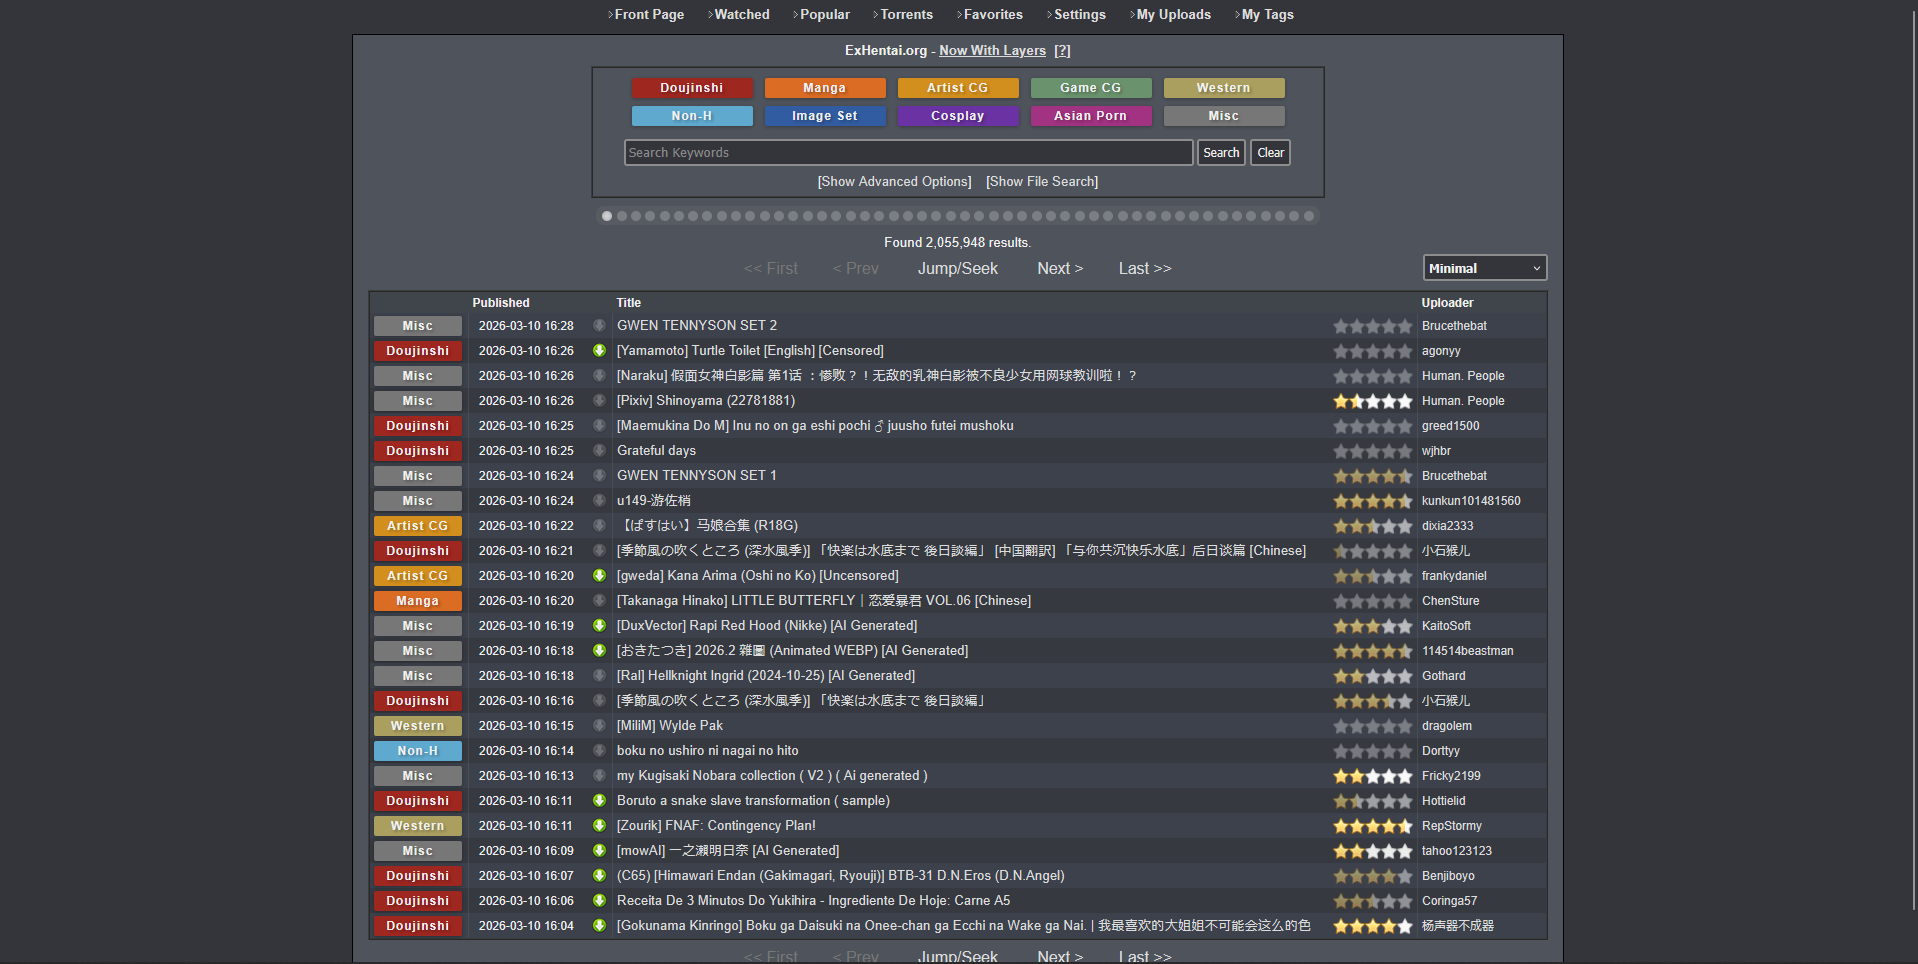Toggle the Doujinshi category filter in the search box
Screen dimensions: 1918x964
(692, 88)
